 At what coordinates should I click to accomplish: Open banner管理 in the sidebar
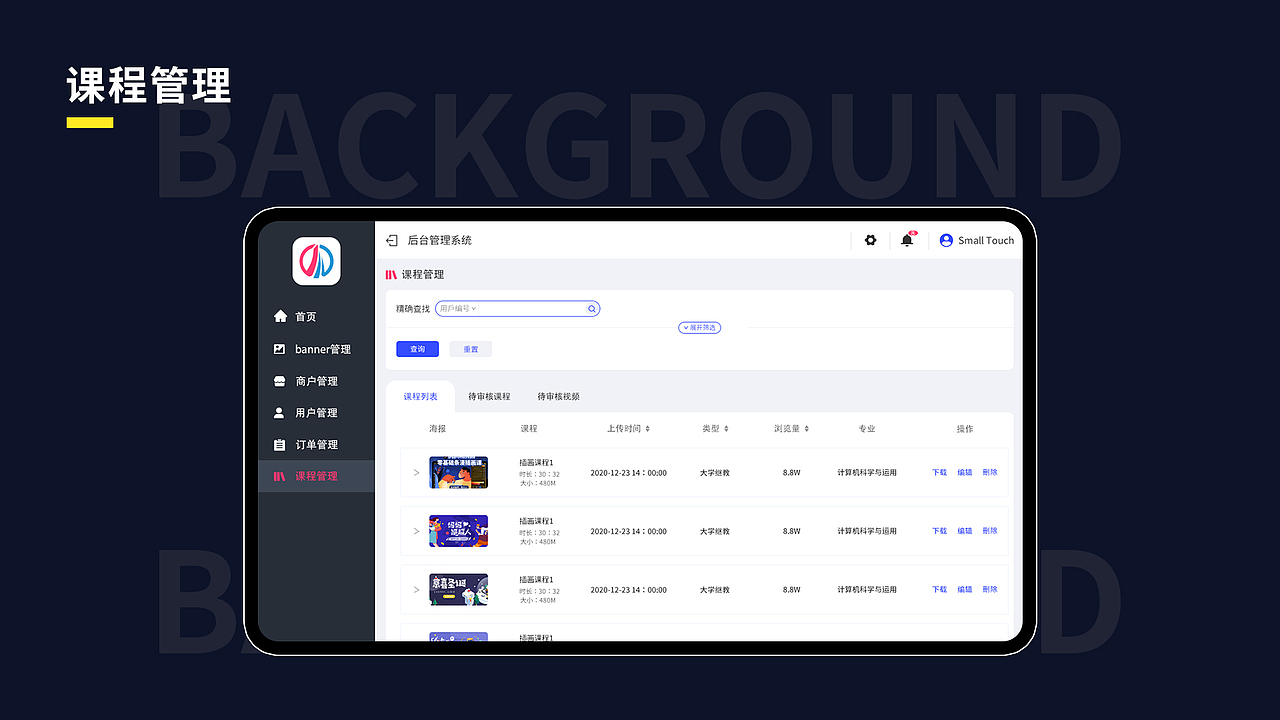coord(316,349)
